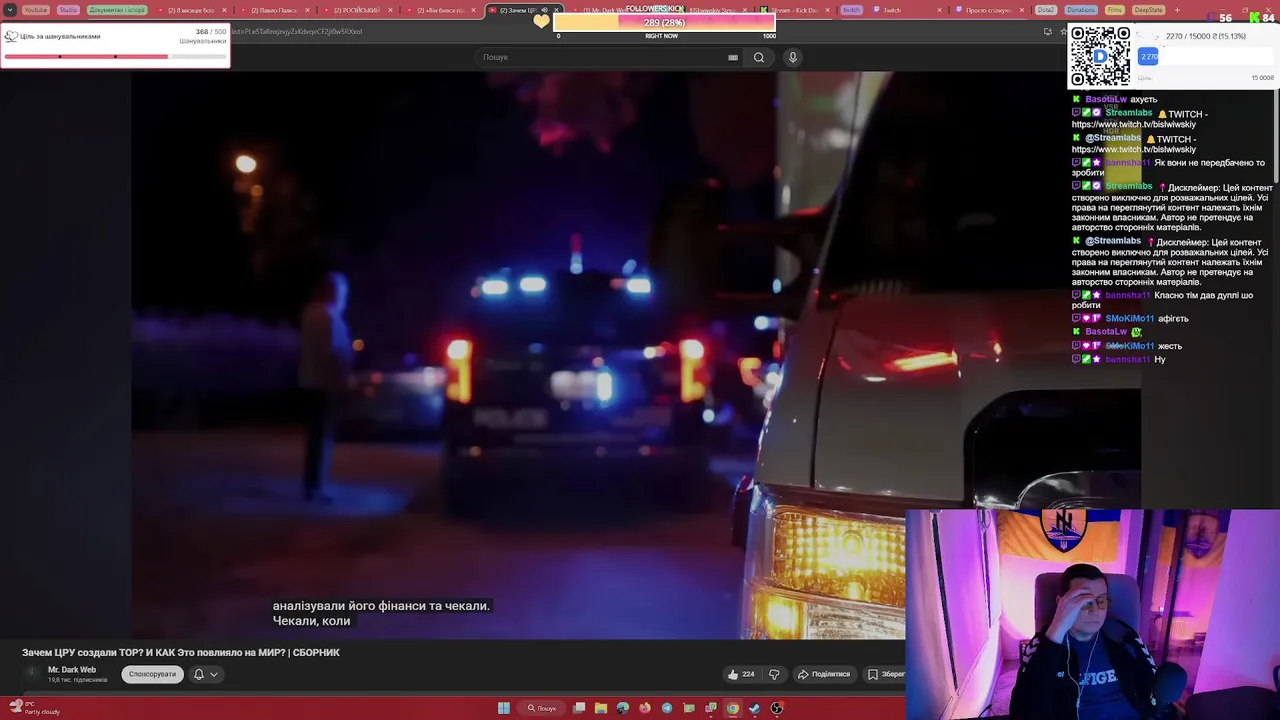Open the Donations pinned tab

1081,10
